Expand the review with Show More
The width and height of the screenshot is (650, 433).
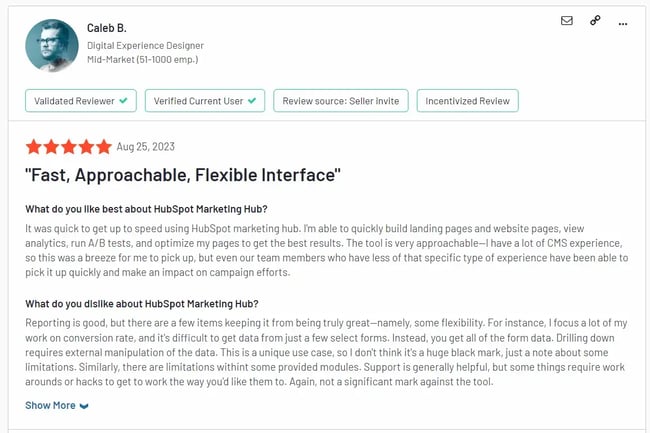(x=50, y=405)
